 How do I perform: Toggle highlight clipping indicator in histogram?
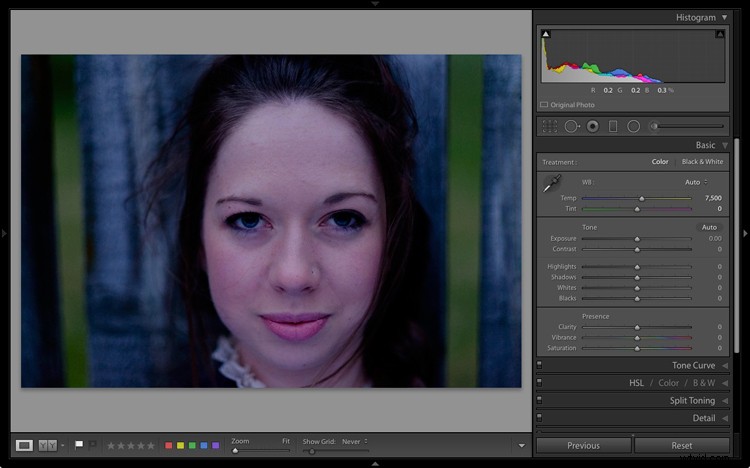click(720, 34)
